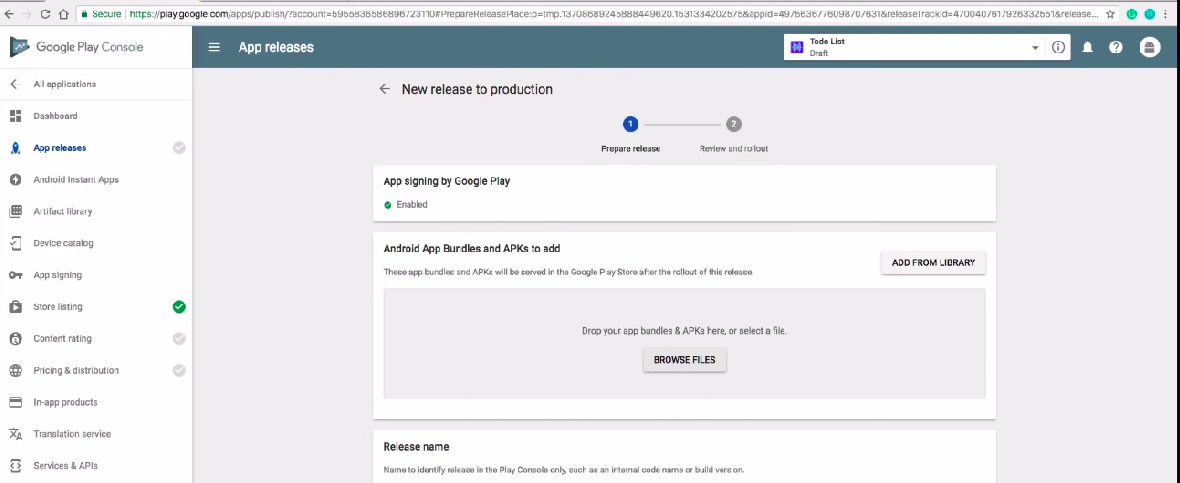Click the hamburger menu icon
Viewport: 1180px width, 483px height.
[214, 47]
